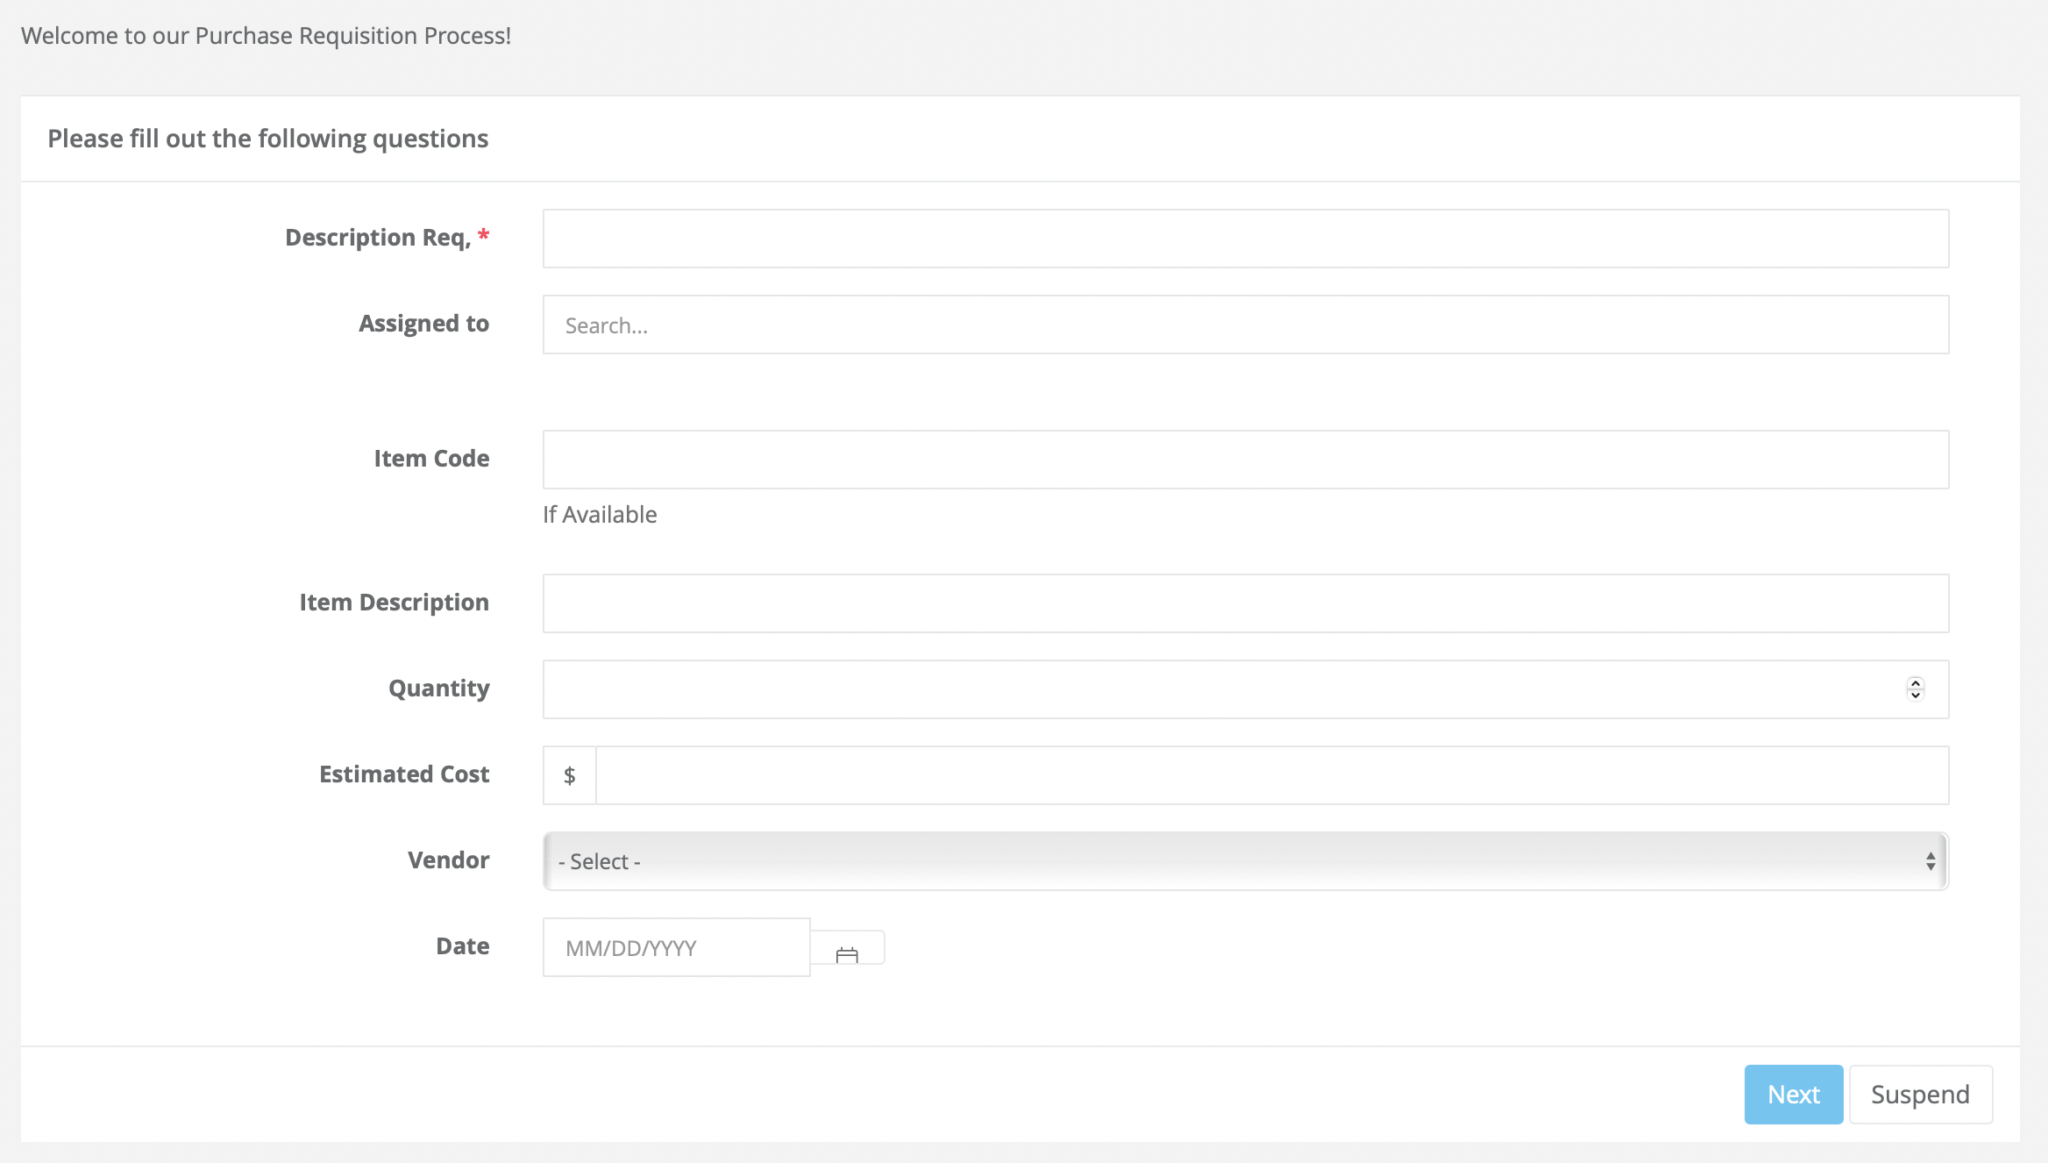Image resolution: width=2048 pixels, height=1163 pixels.
Task: Click the Date MM/DD/YYYY field
Action: 675,947
